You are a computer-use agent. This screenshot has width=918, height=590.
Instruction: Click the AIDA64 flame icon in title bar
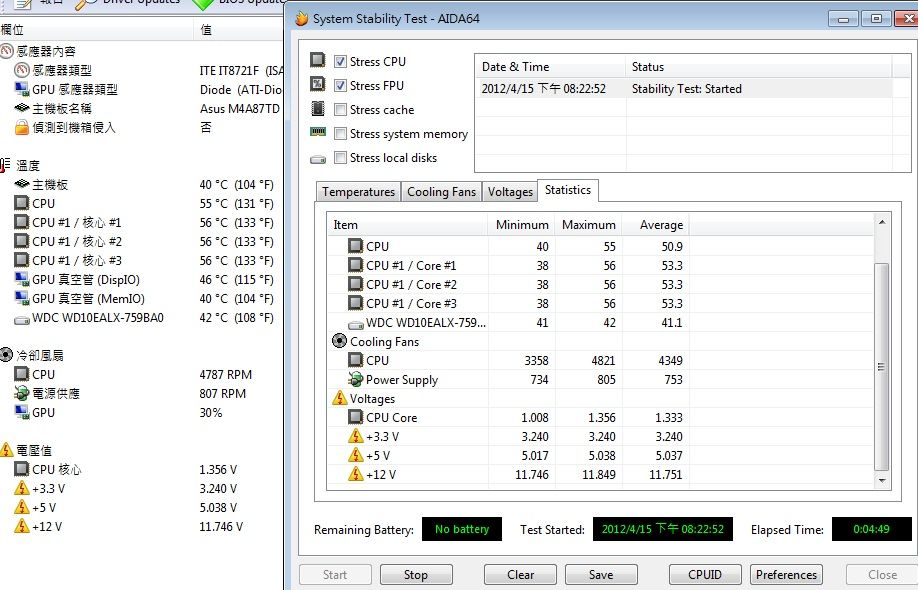[302, 19]
